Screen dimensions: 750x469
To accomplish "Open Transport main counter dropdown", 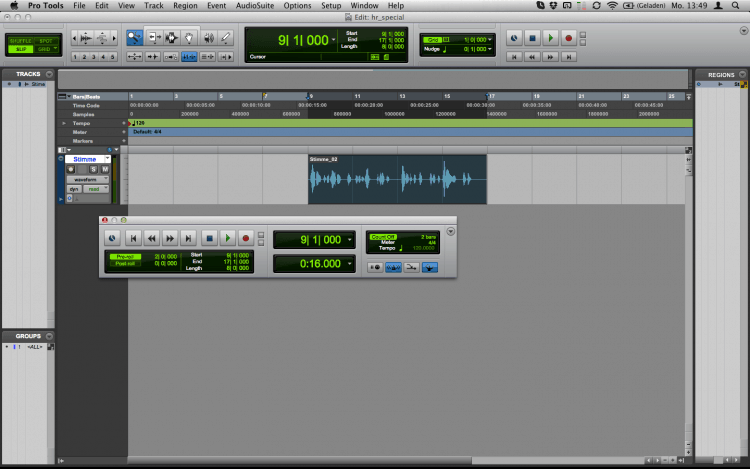I will click(350, 240).
